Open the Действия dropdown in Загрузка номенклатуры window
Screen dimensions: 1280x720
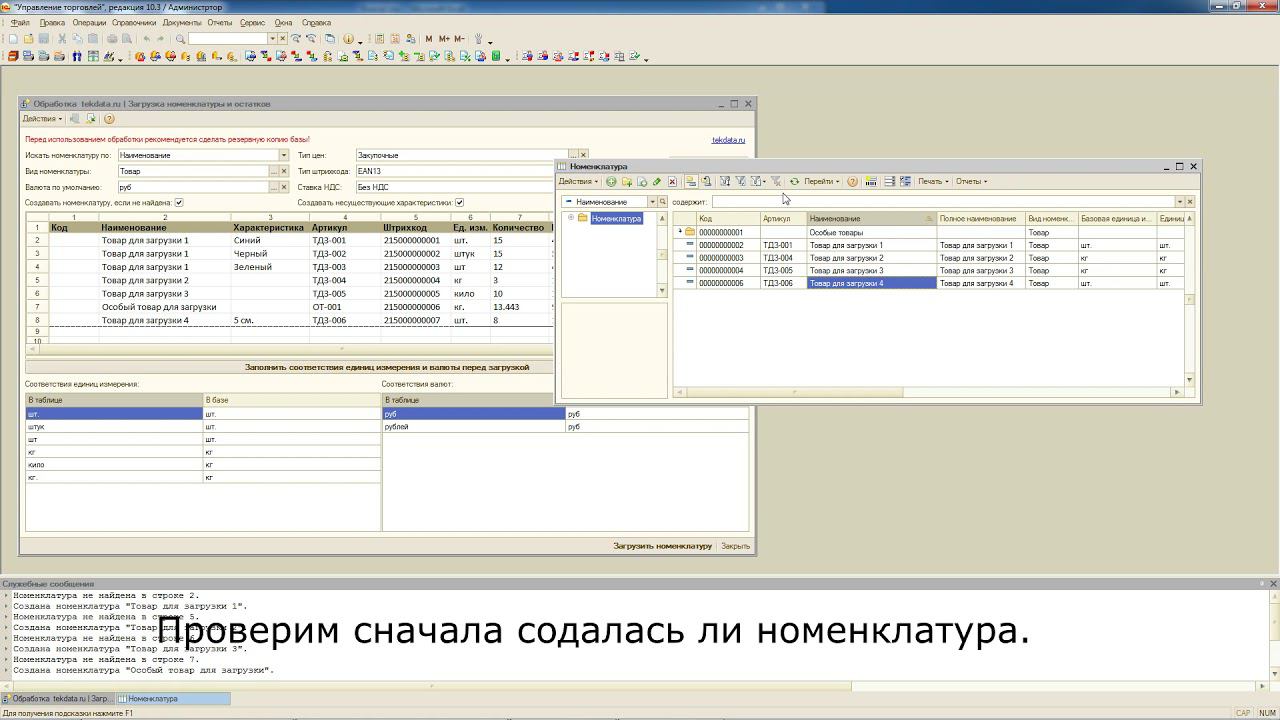[42, 119]
